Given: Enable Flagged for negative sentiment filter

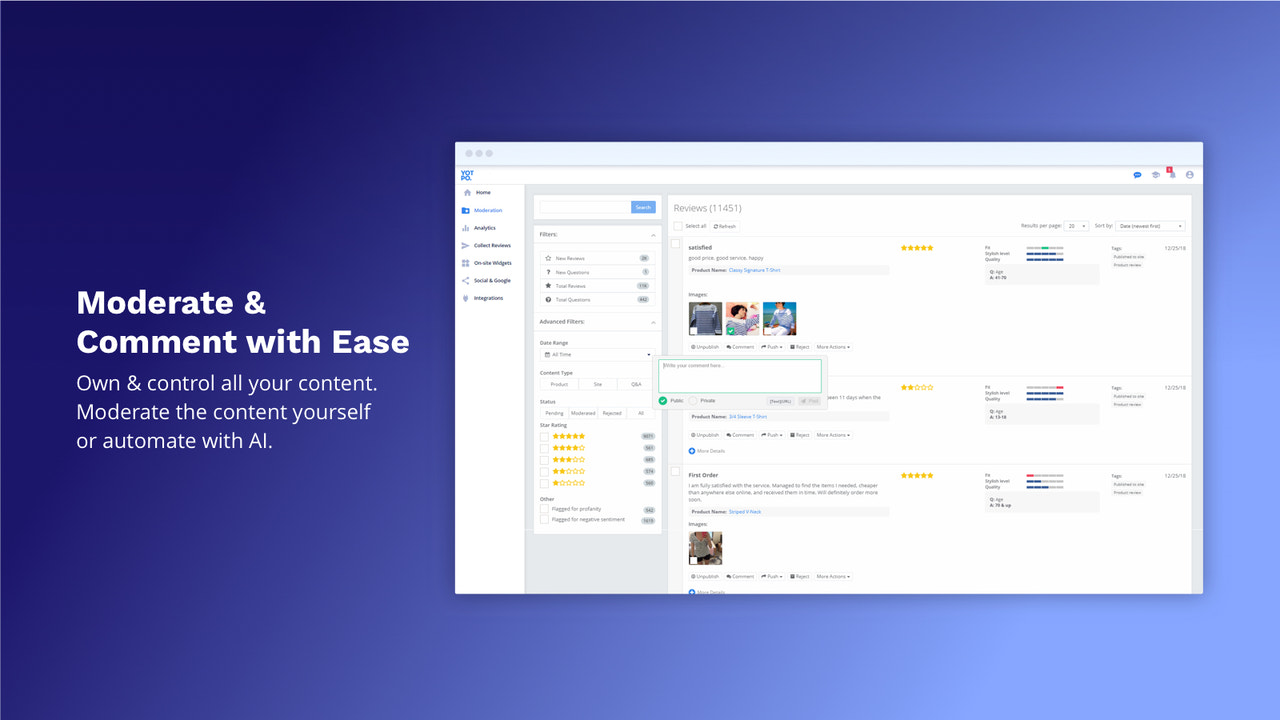Looking at the screenshot, I should [544, 520].
